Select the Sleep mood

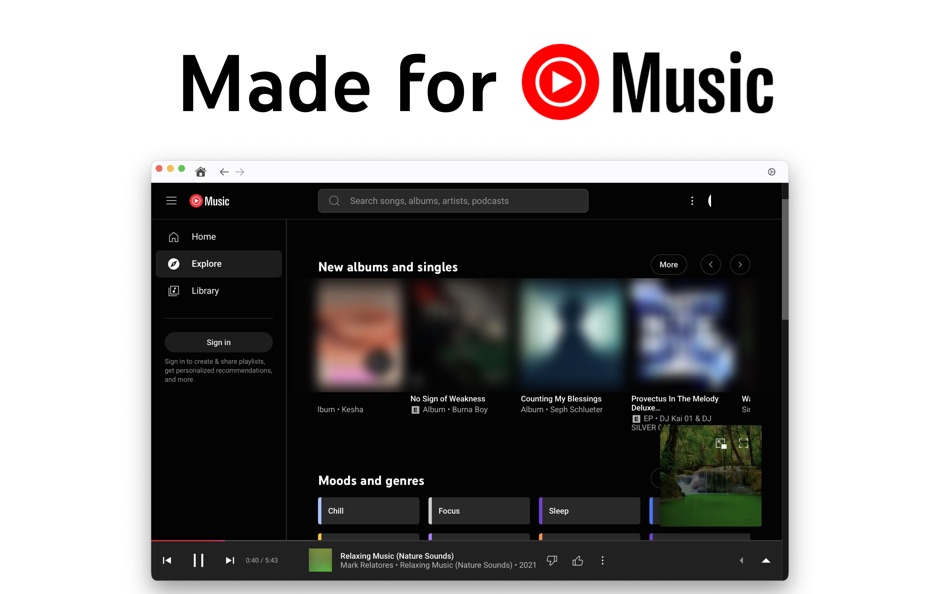590,511
